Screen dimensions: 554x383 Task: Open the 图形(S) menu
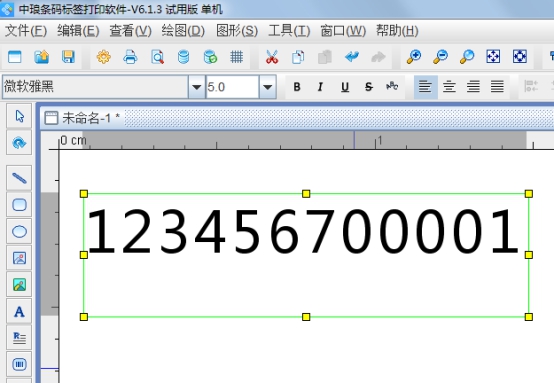tap(237, 31)
